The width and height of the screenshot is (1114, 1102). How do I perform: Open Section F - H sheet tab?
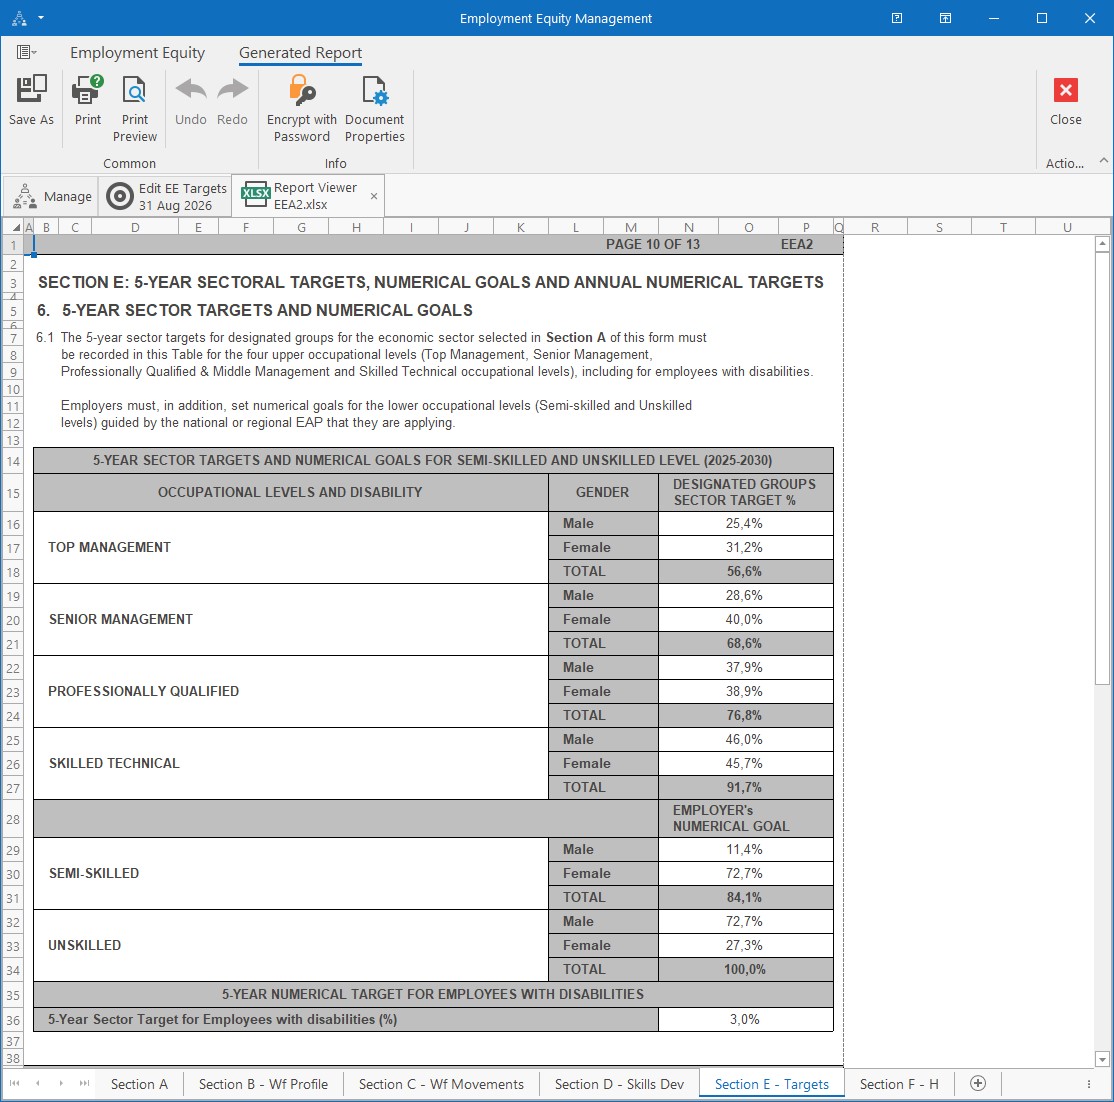899,1084
